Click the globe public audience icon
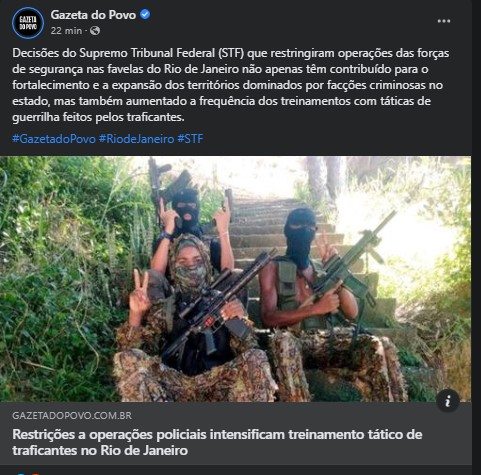481x475 pixels. pyautogui.click(x=95, y=31)
